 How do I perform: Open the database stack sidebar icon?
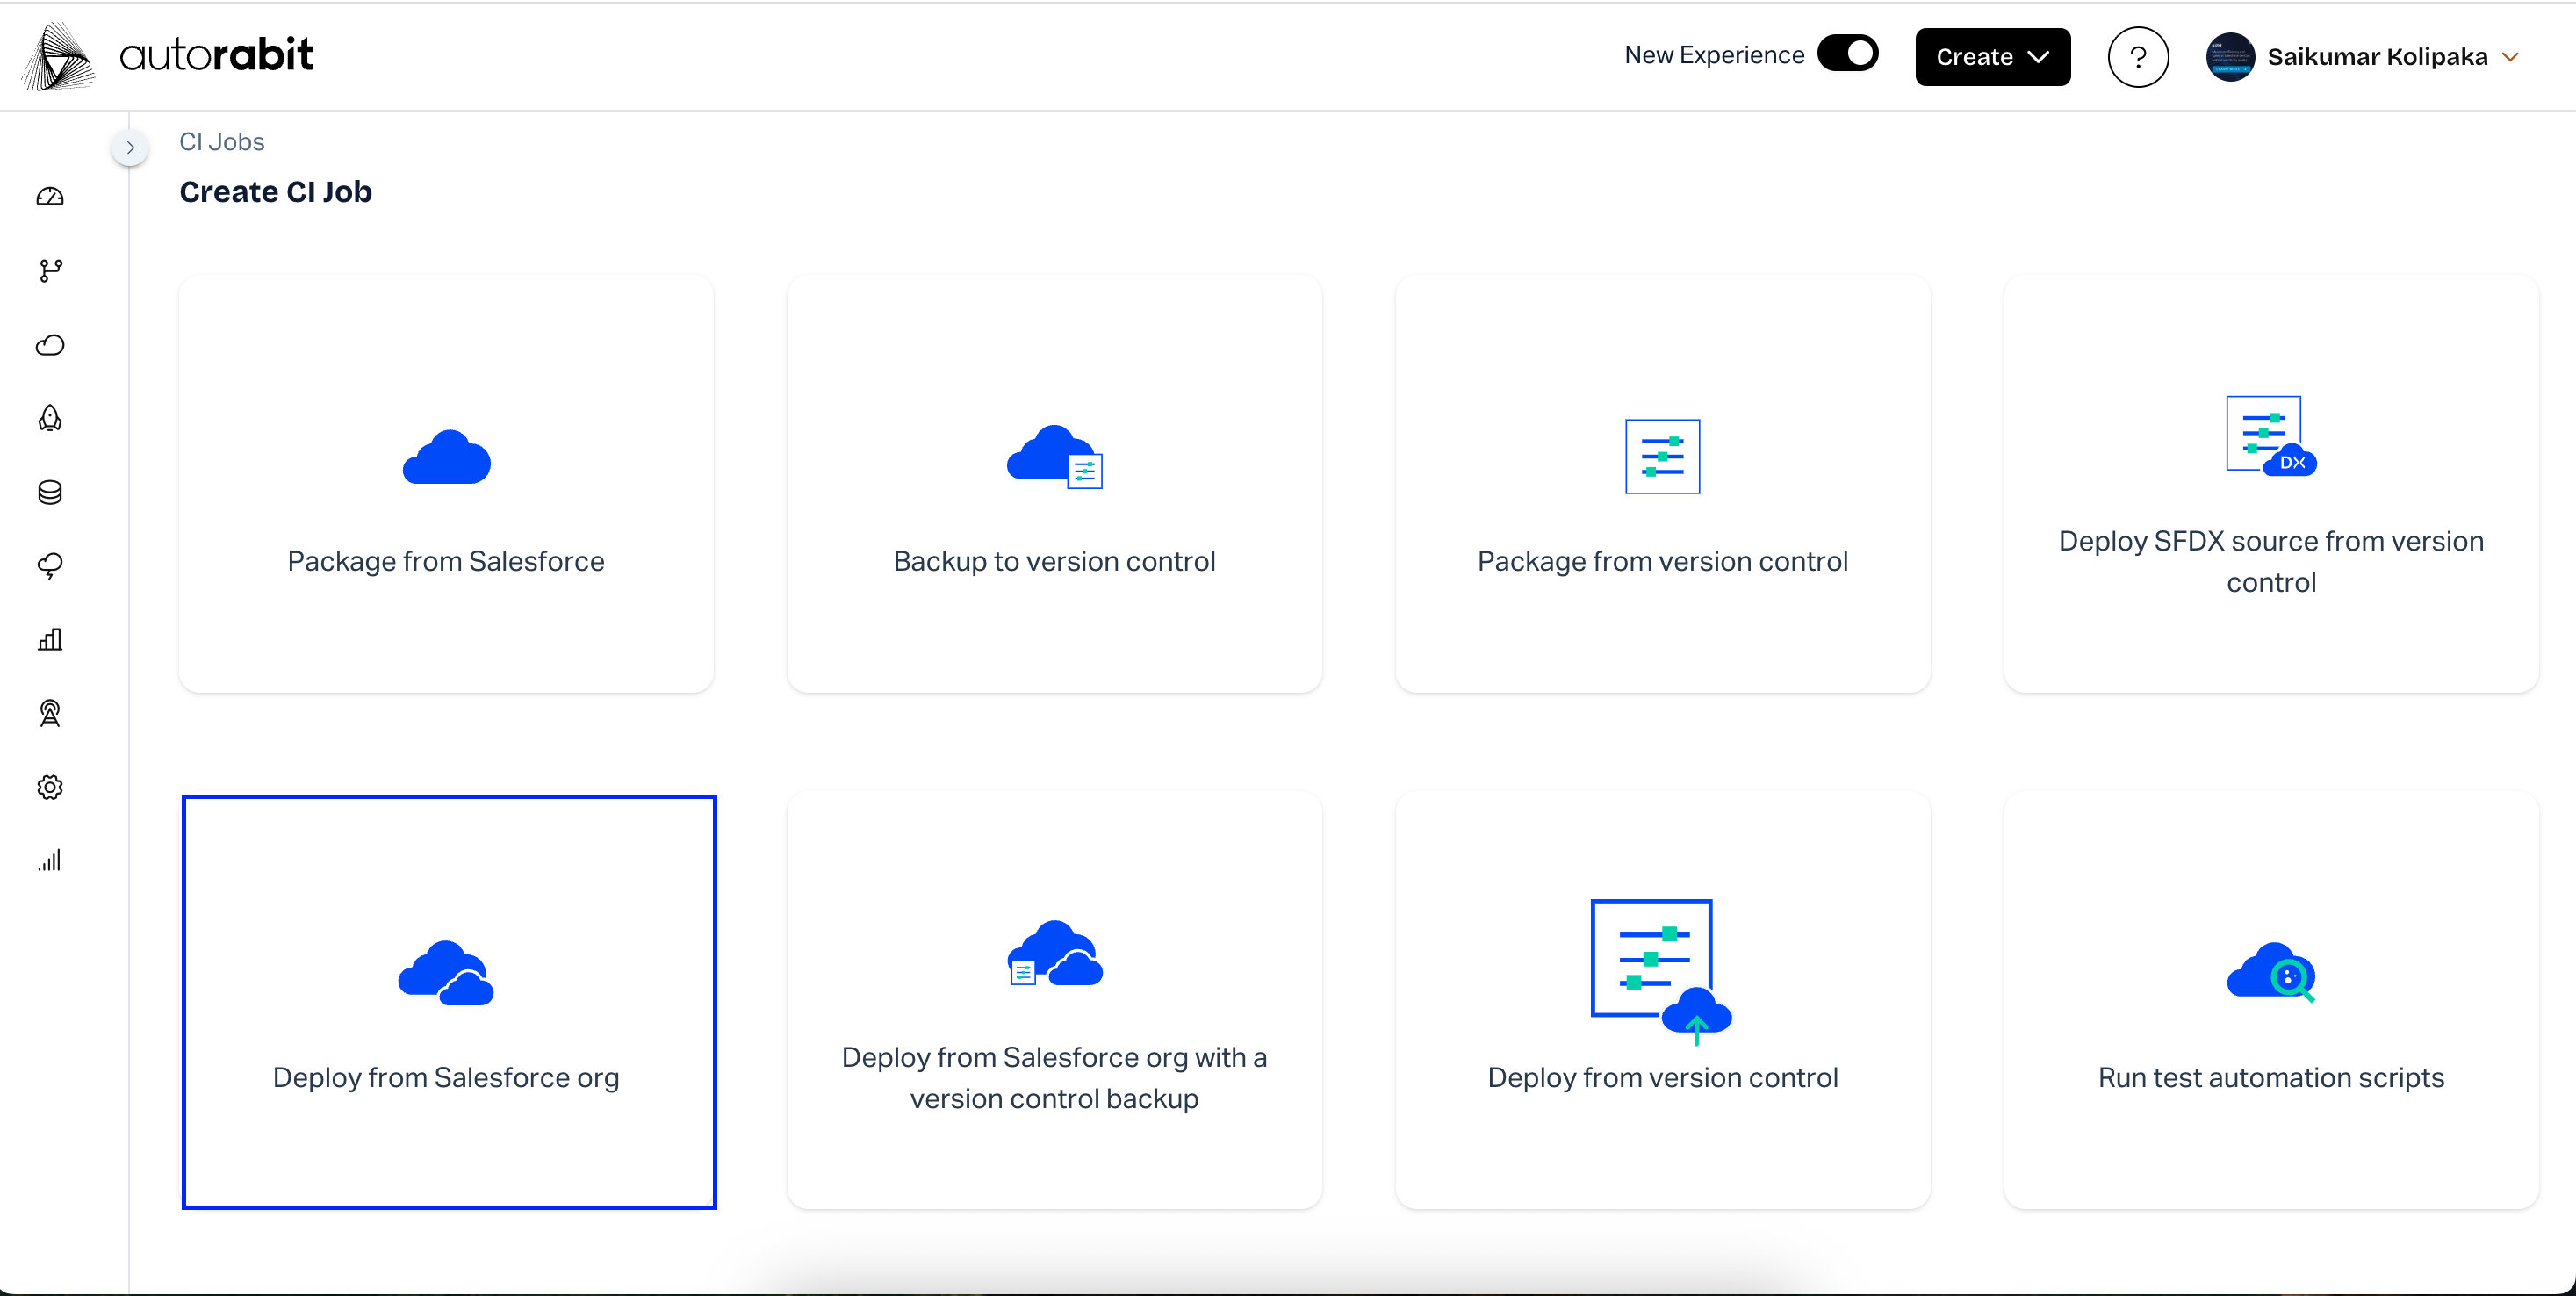click(50, 492)
